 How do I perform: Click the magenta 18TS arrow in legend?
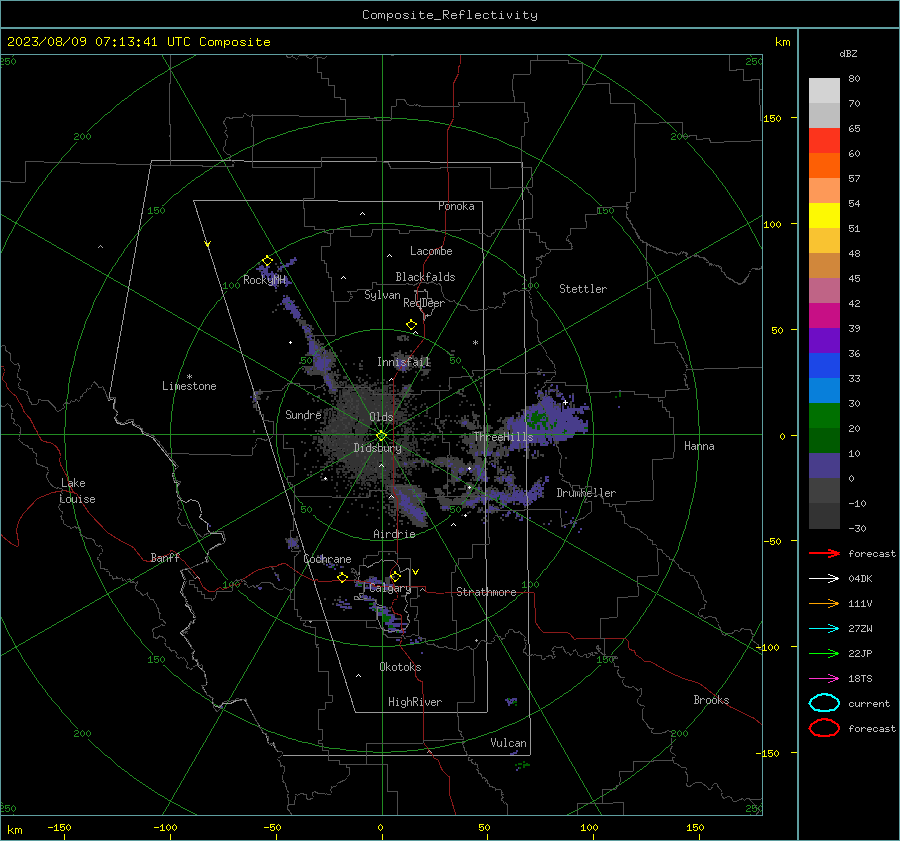(824, 679)
